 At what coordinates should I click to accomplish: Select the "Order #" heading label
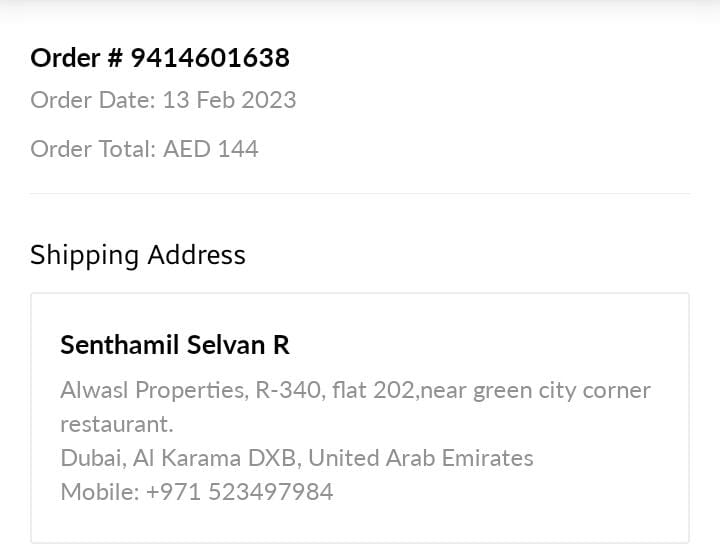[77, 58]
